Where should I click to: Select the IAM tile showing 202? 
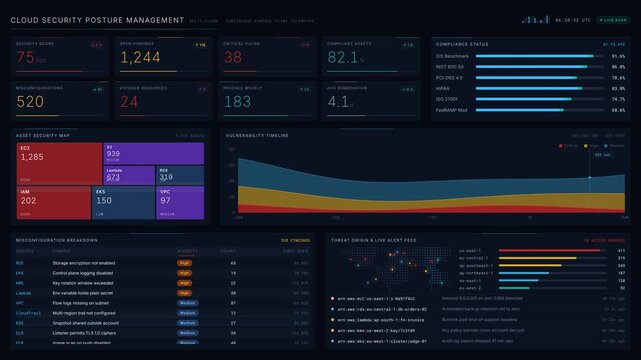(x=54, y=203)
